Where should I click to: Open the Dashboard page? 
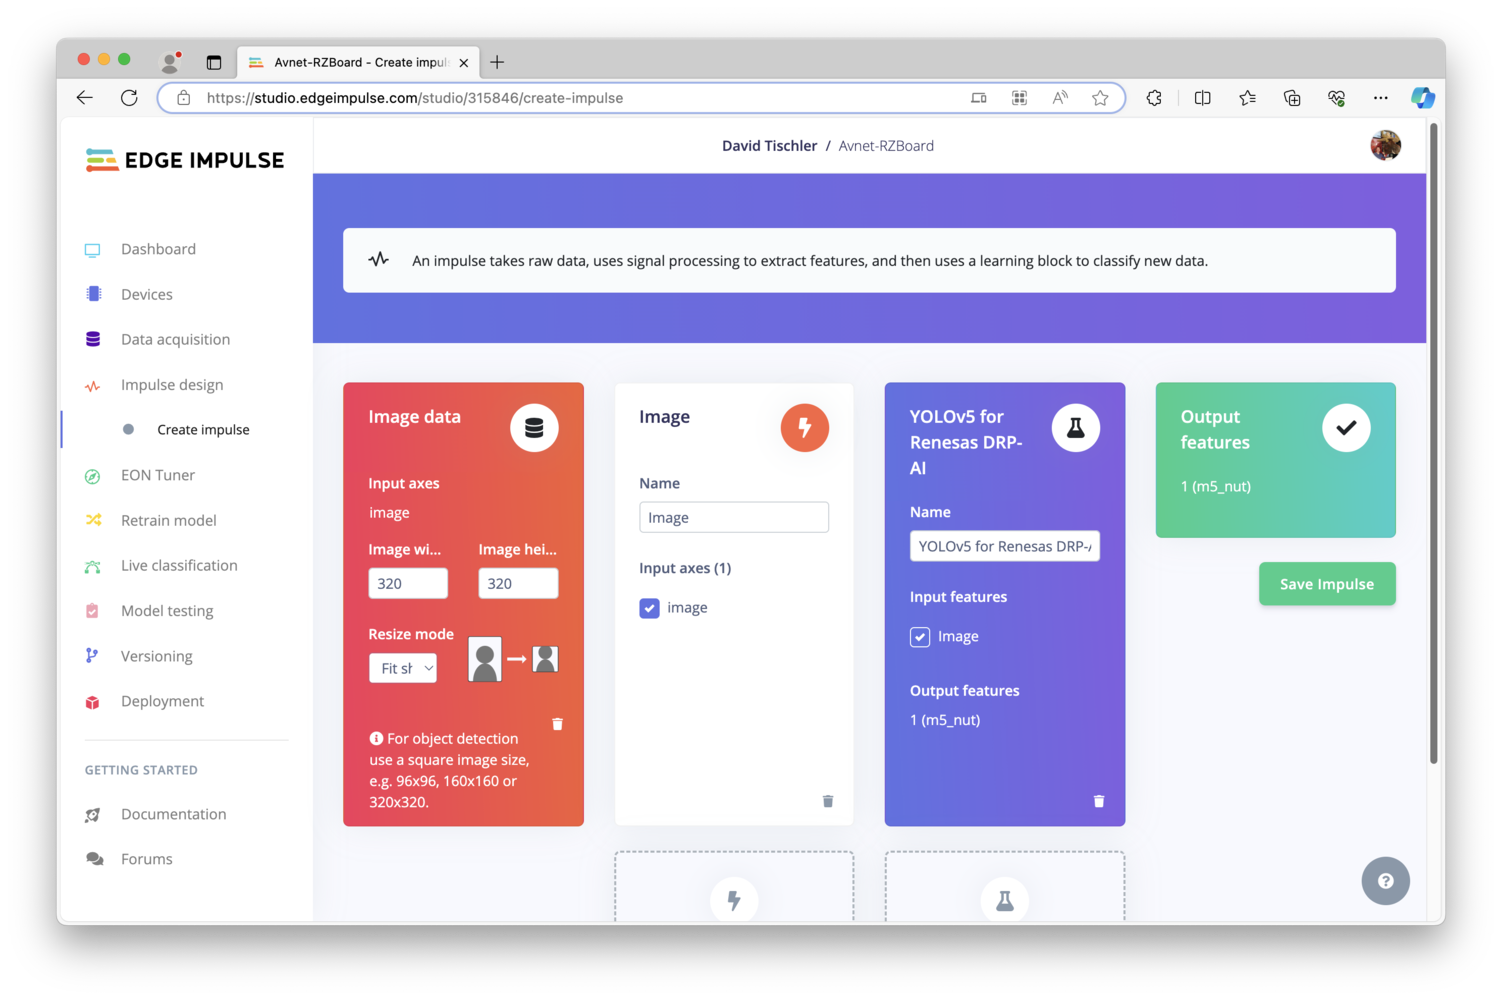coord(158,249)
